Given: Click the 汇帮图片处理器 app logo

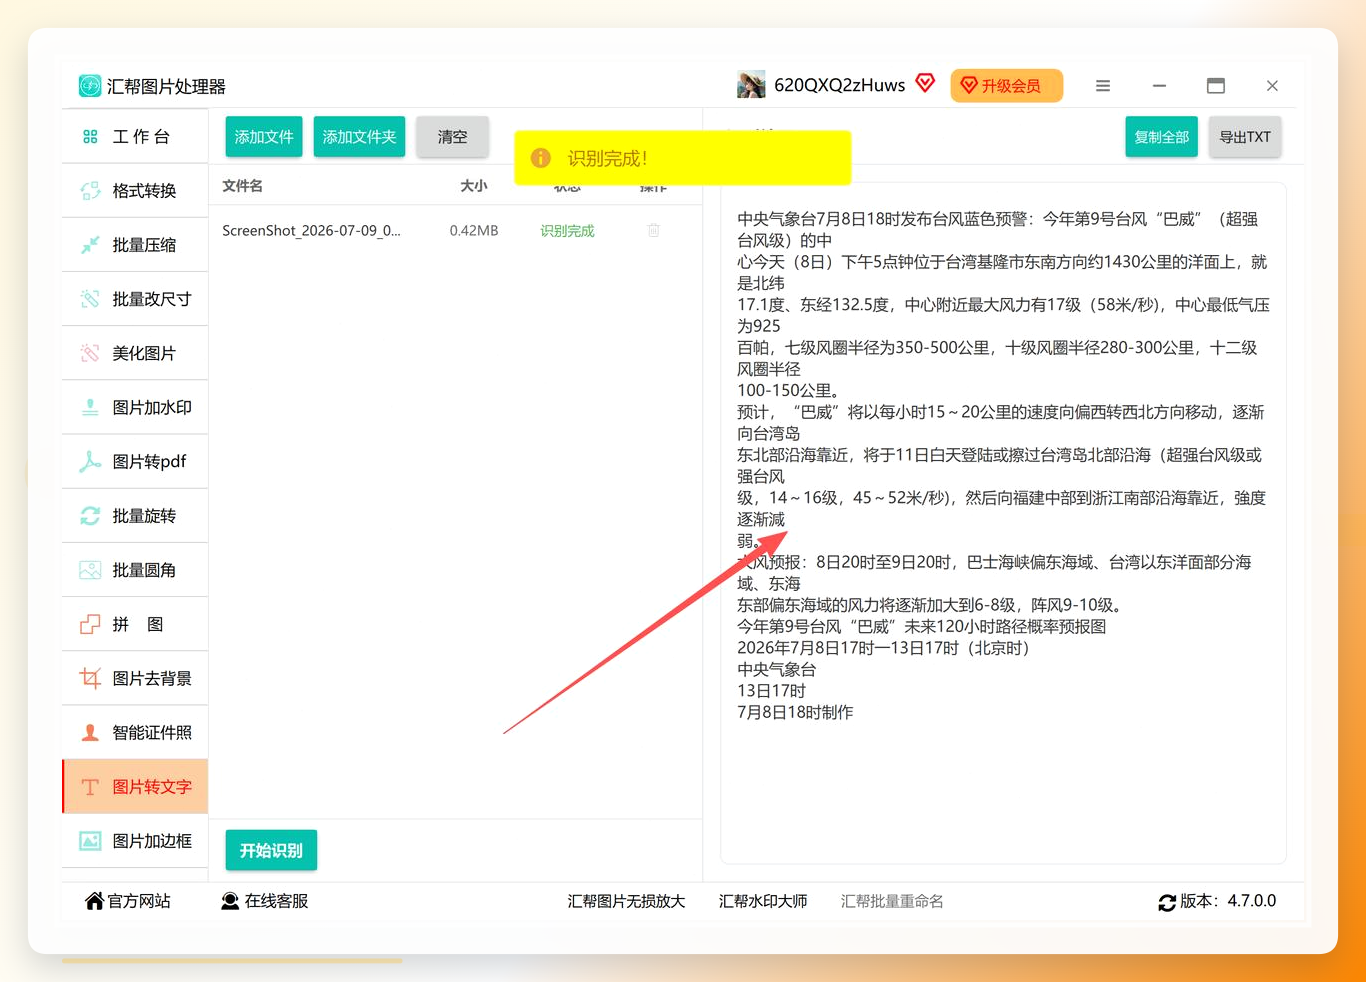Looking at the screenshot, I should (x=90, y=86).
